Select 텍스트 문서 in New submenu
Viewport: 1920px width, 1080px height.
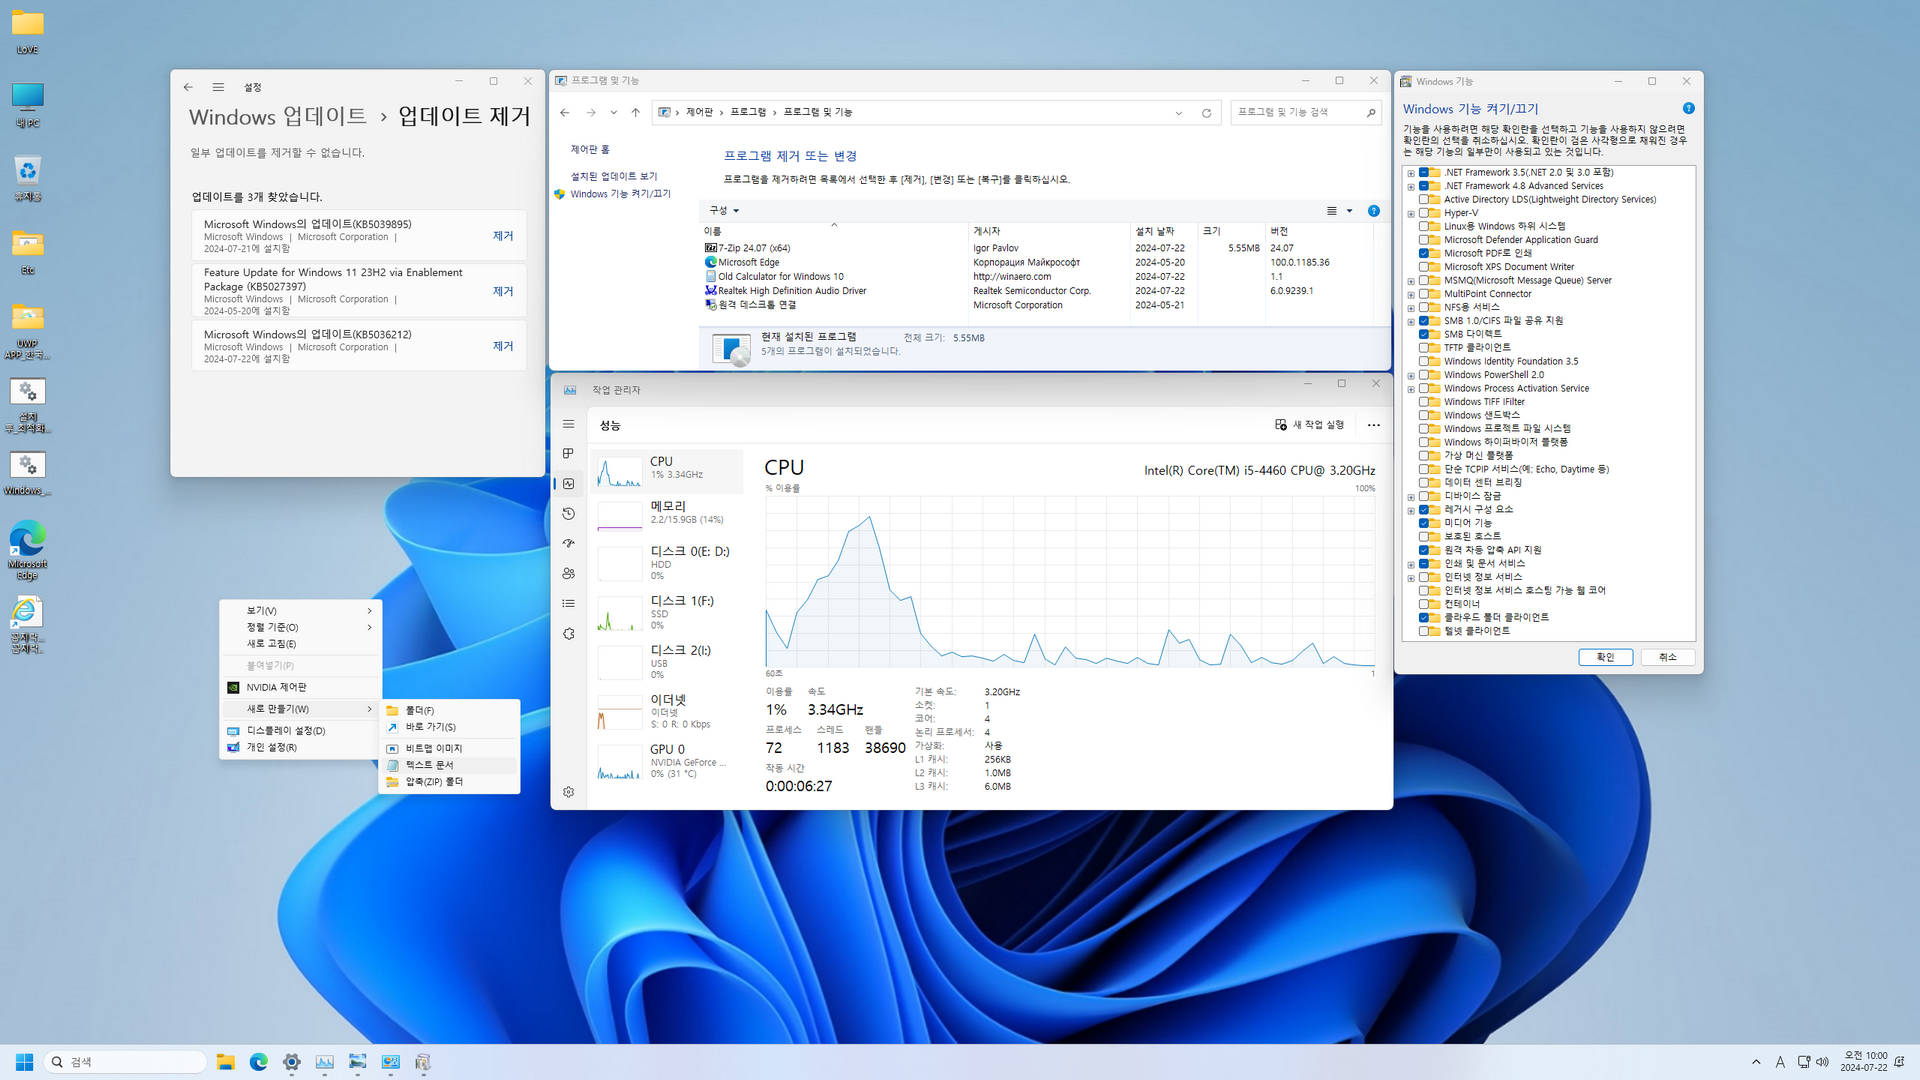430,765
